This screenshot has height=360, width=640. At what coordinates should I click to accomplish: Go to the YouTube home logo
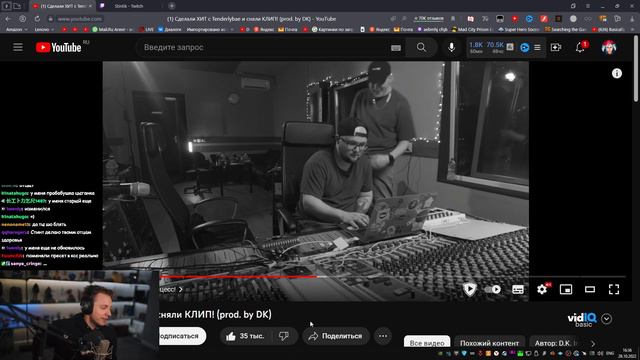(x=58, y=47)
